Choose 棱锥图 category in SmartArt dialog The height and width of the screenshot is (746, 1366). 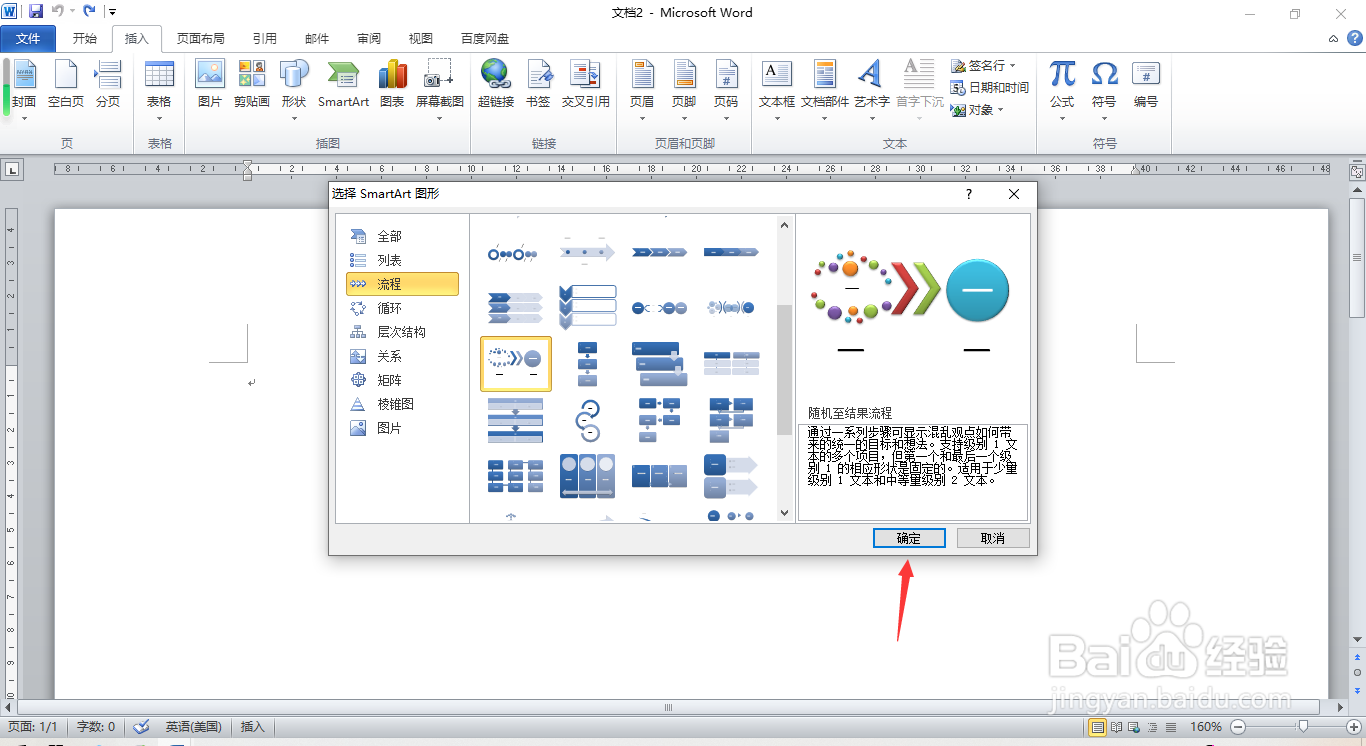pos(402,404)
